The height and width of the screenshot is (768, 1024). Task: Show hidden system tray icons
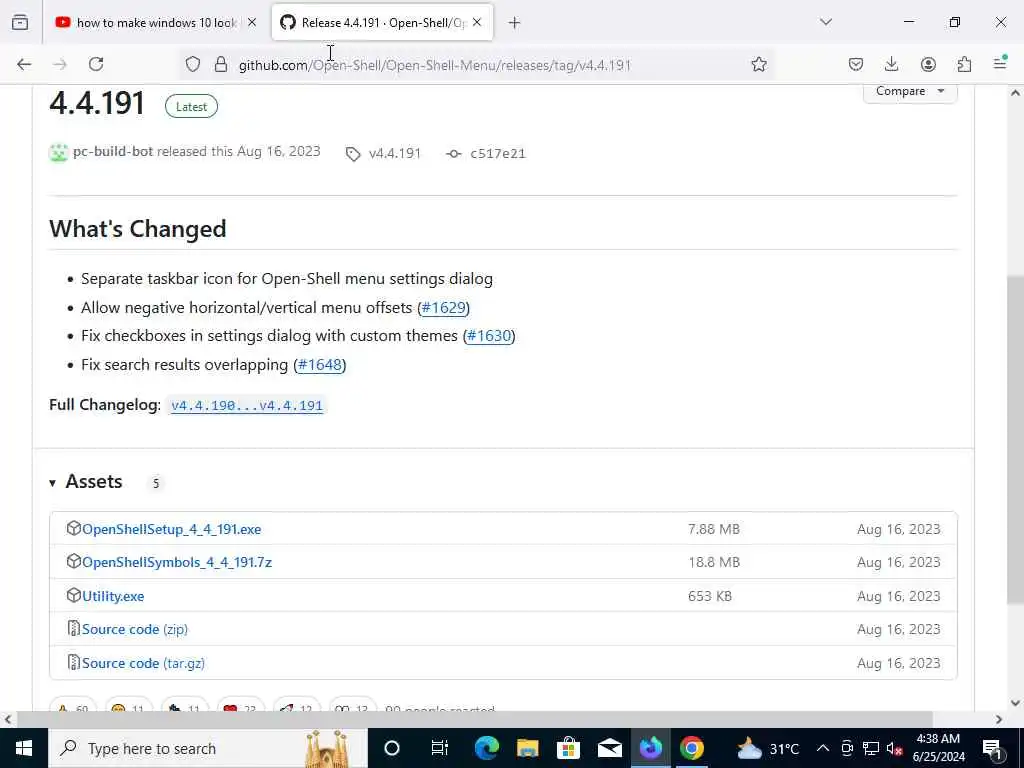tap(823, 748)
